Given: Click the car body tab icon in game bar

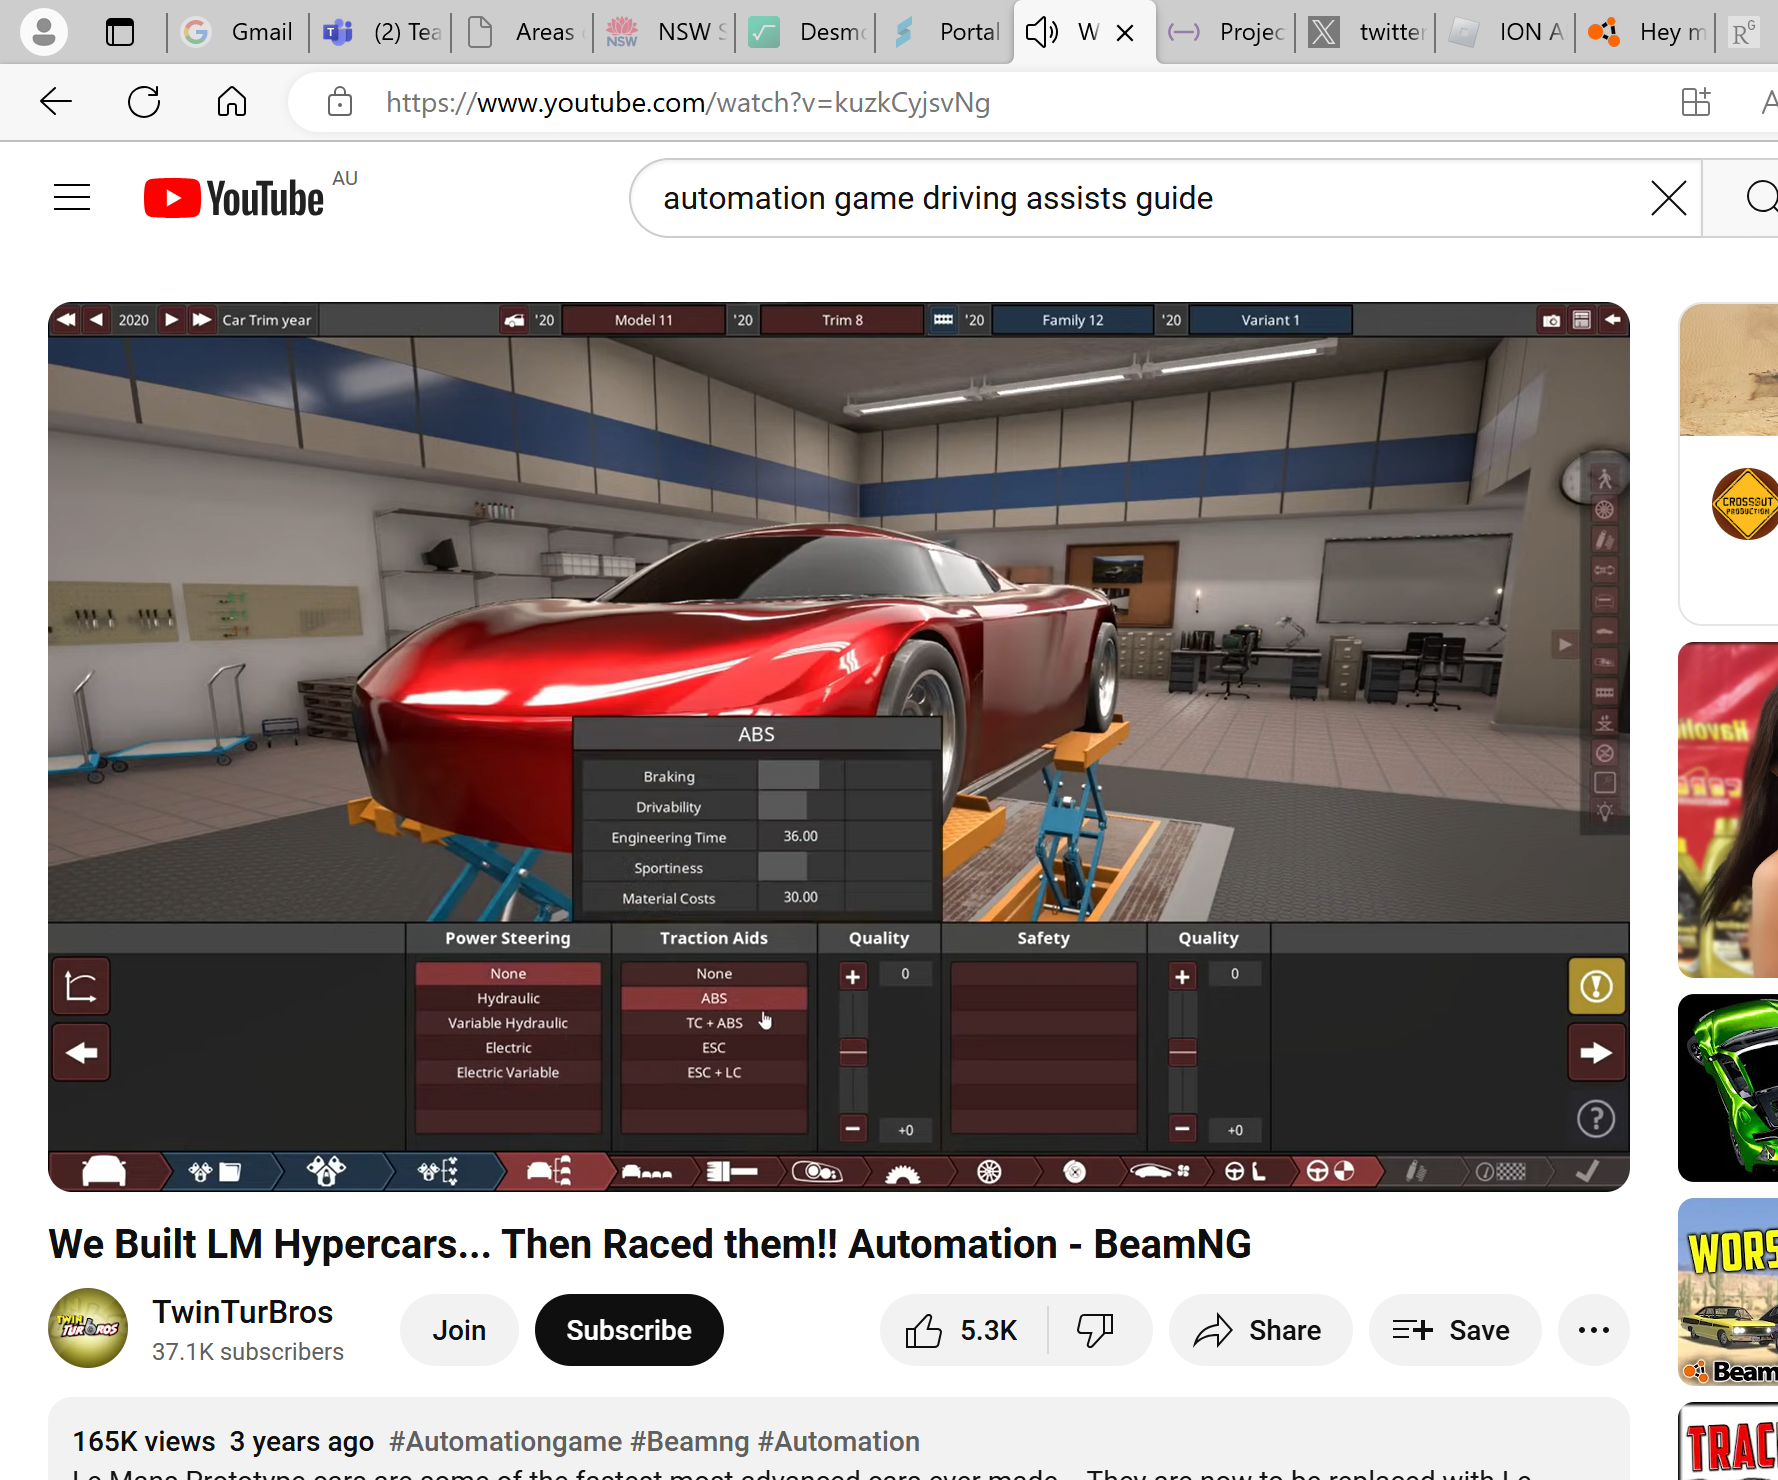Looking at the screenshot, I should [104, 1171].
